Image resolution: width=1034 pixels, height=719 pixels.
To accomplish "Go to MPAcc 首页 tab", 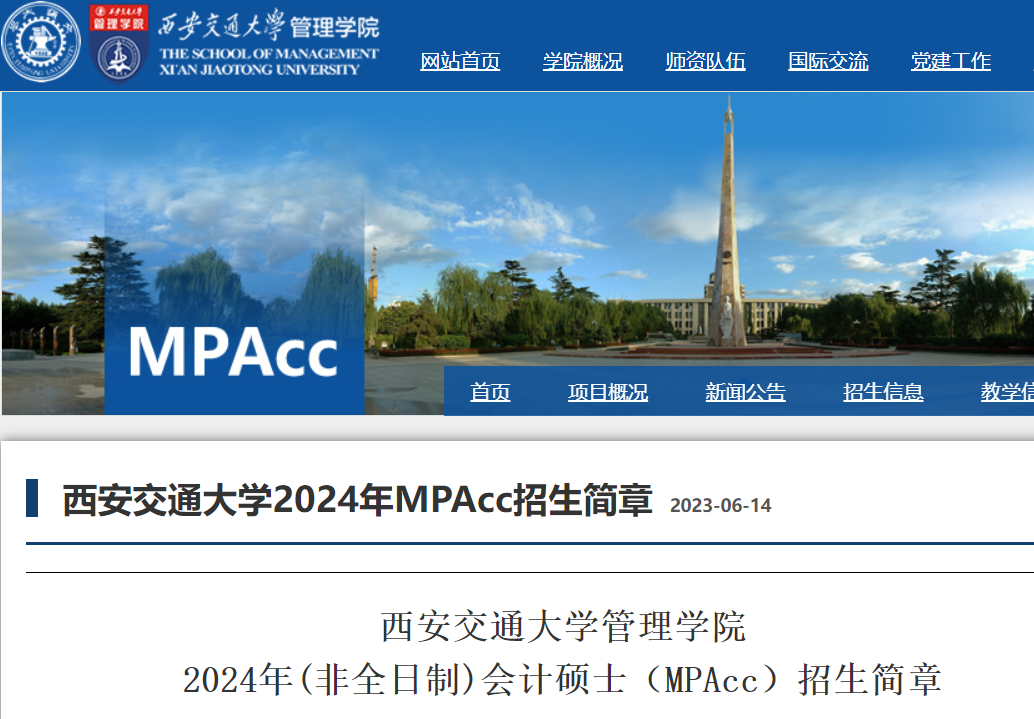I will [490, 392].
